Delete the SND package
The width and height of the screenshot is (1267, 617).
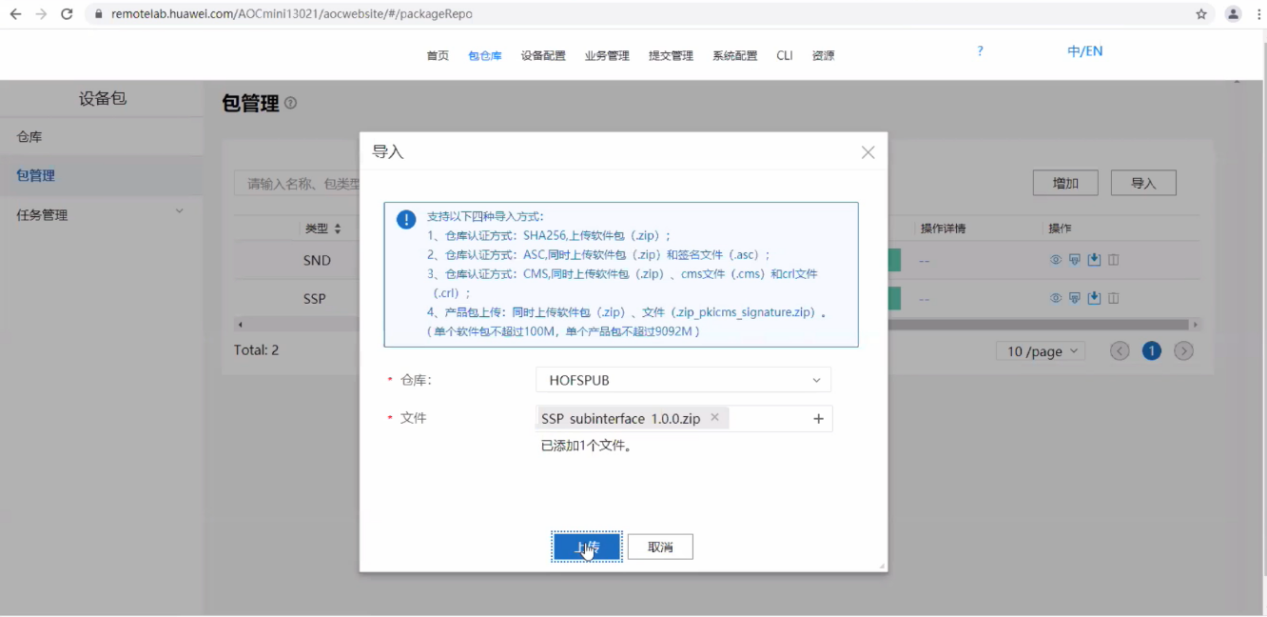[1113, 260]
